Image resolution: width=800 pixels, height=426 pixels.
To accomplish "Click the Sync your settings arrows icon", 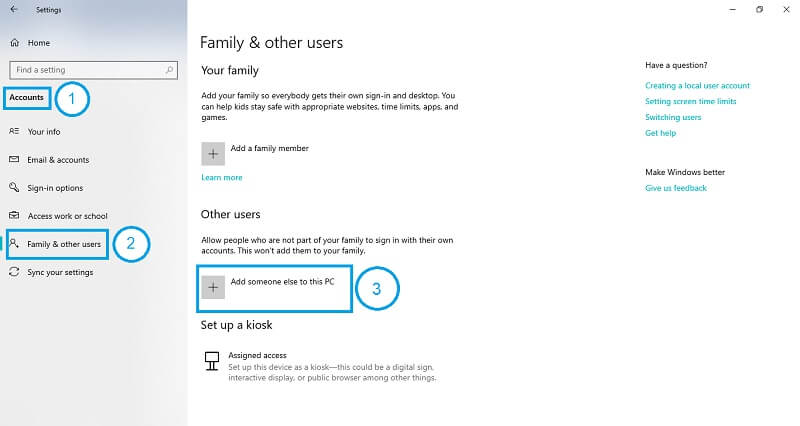I will [14, 272].
